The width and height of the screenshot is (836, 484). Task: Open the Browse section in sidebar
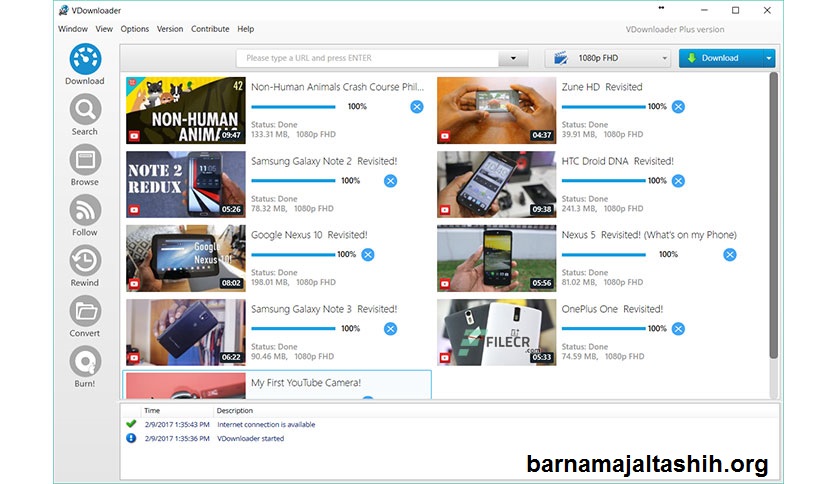(x=85, y=165)
